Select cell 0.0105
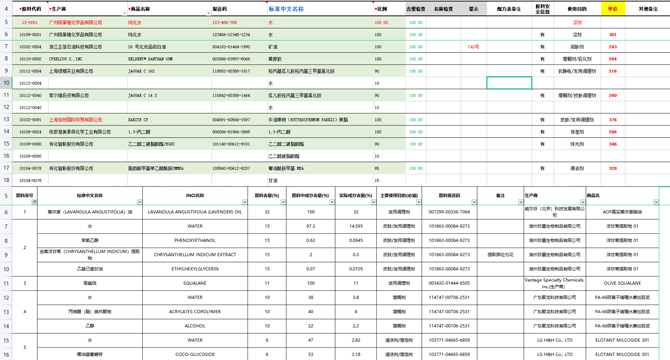The width and height of the screenshot is (670, 360). click(356, 269)
